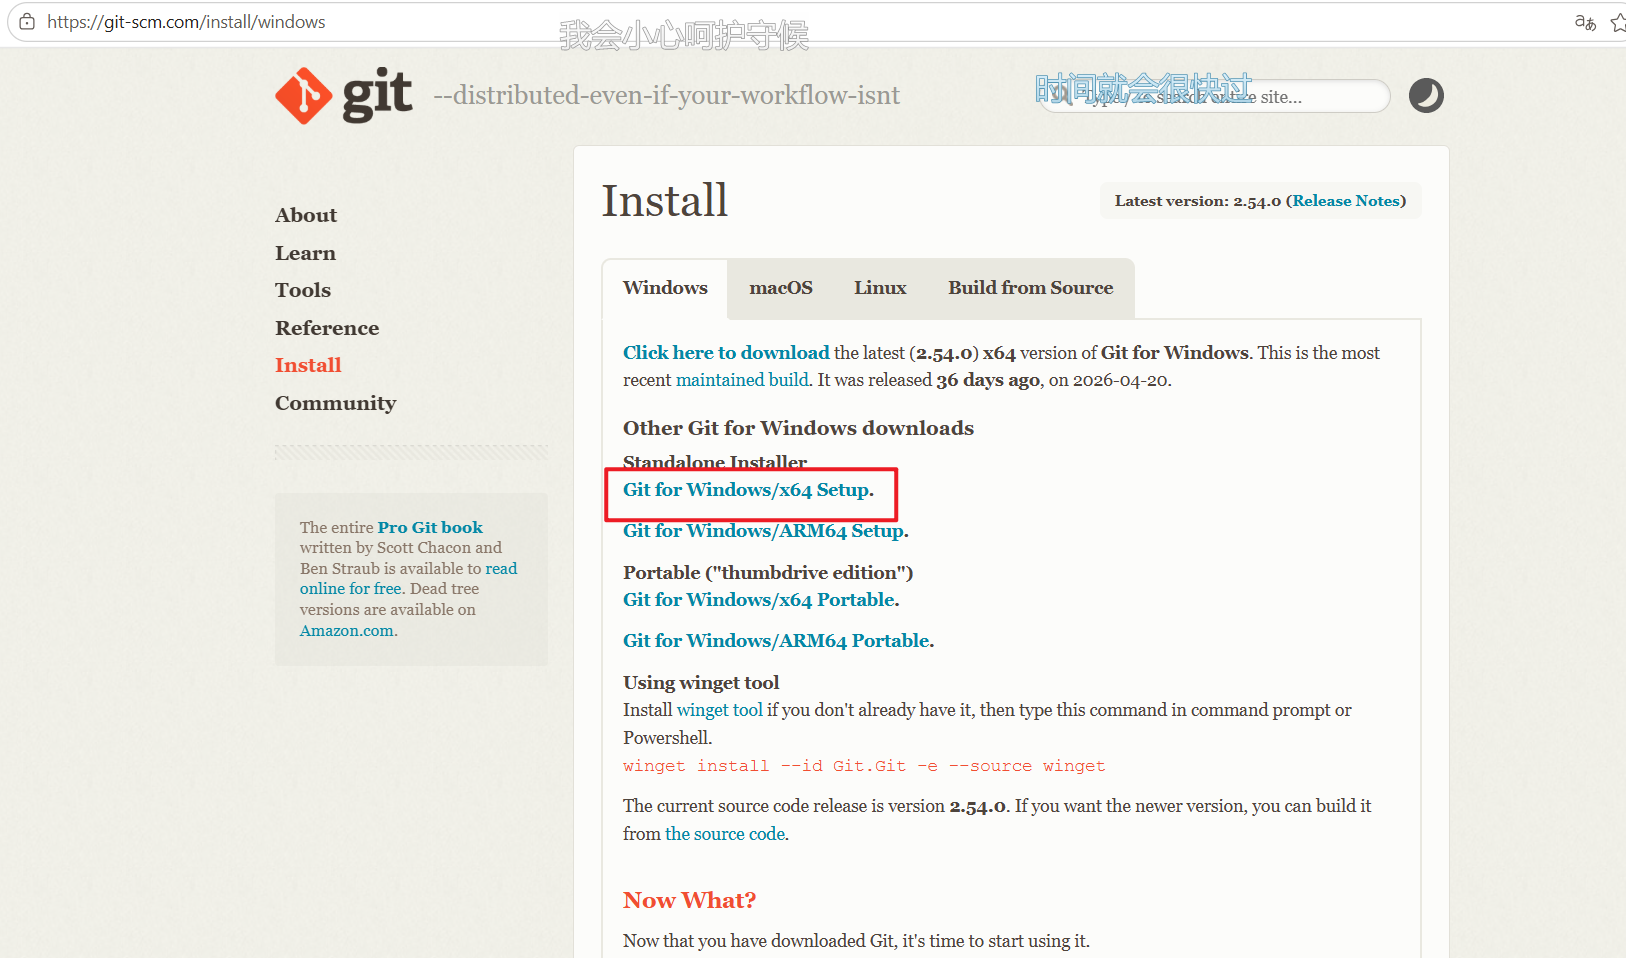Click the 'Using winget tool' heading
The height and width of the screenshot is (958, 1626).
(701, 683)
